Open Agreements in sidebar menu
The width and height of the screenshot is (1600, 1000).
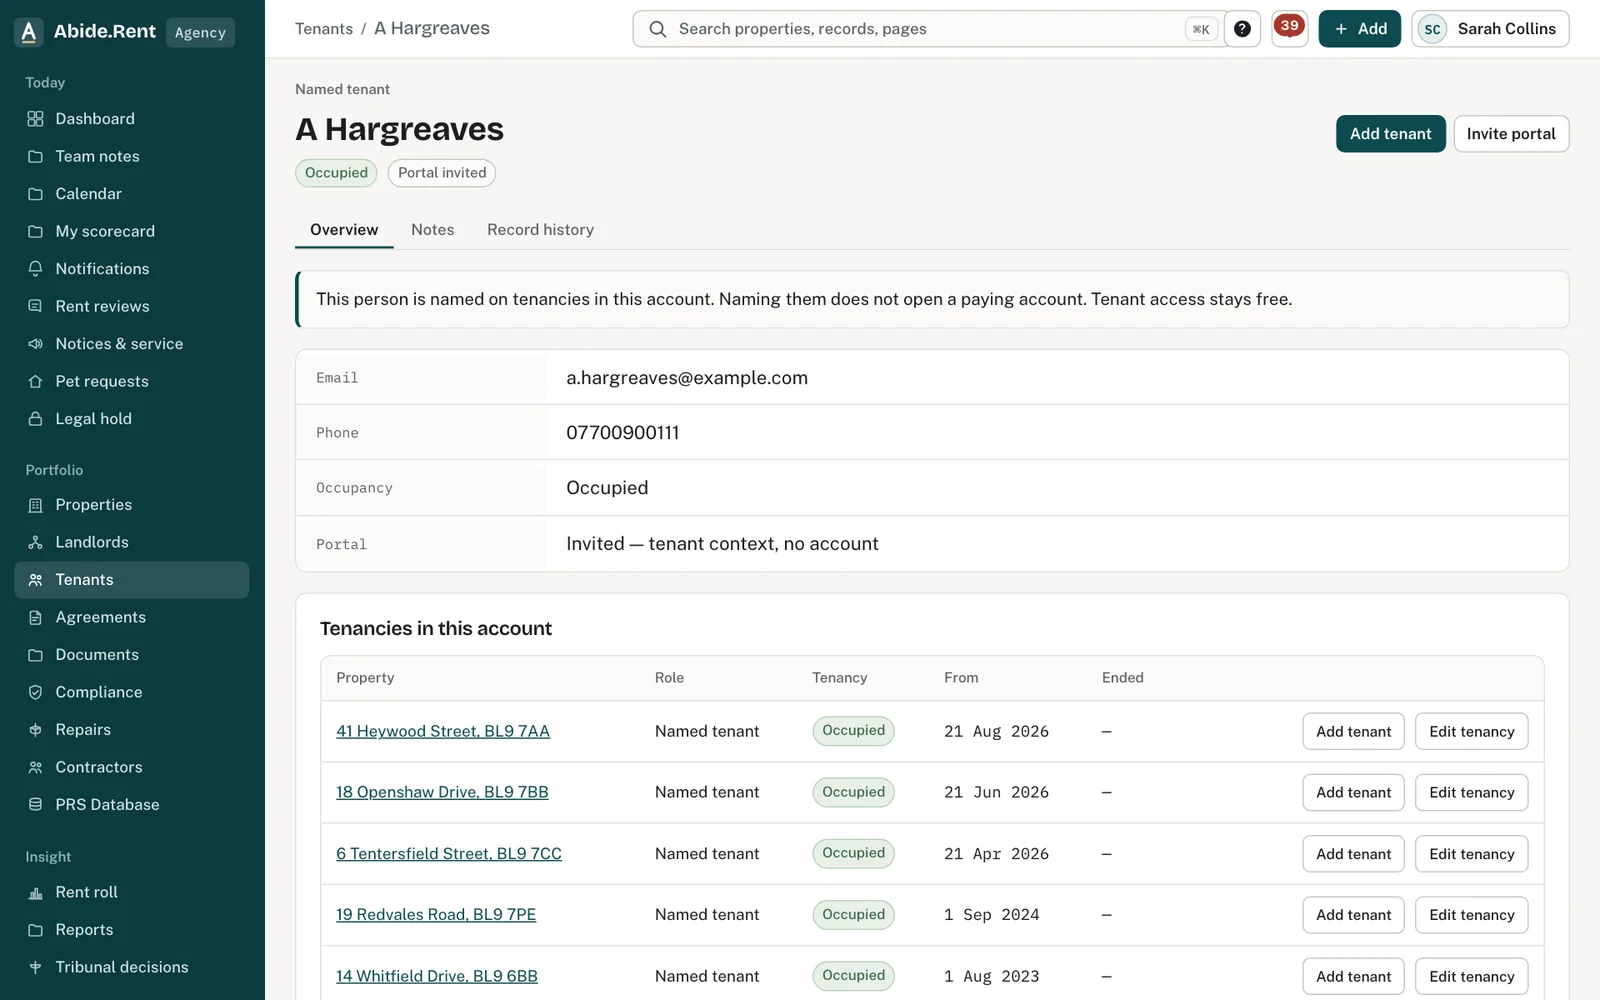131,617
